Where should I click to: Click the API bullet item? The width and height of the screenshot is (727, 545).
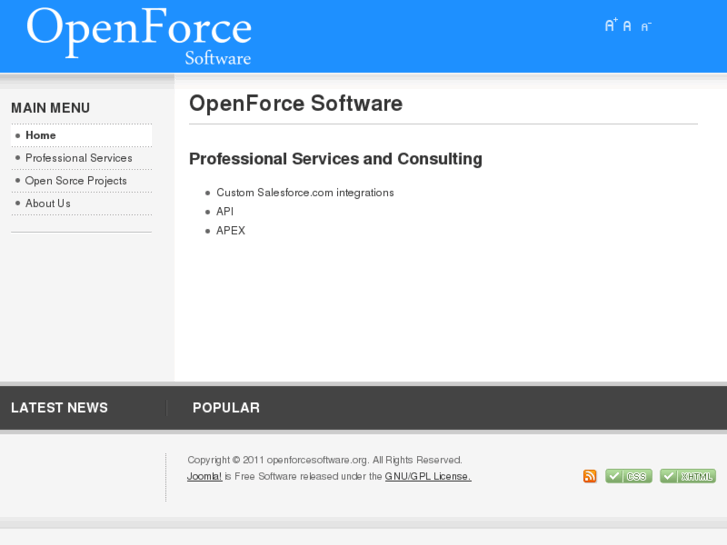pyautogui.click(x=225, y=212)
